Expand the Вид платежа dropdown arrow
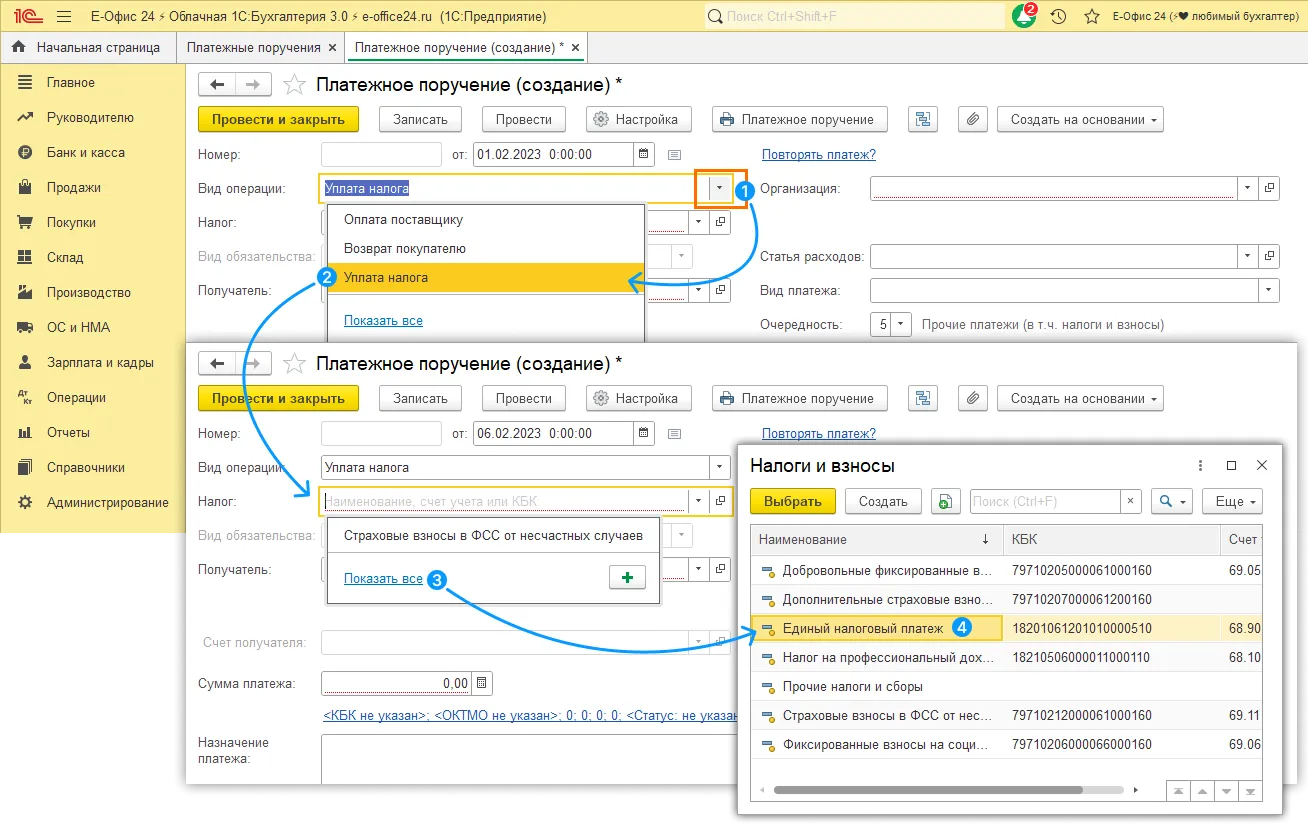Image resolution: width=1308 pixels, height=827 pixels. pos(1269,290)
